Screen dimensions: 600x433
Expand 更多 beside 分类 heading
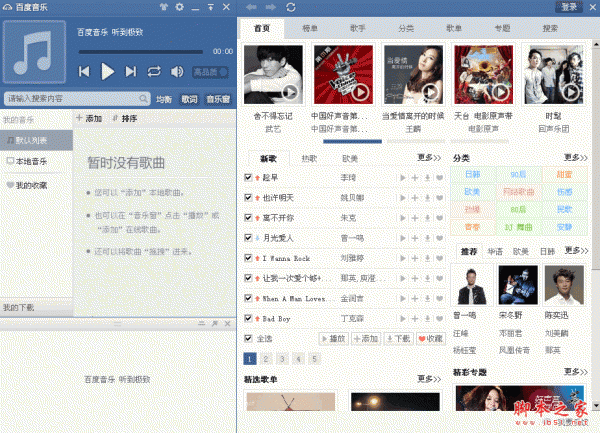pos(576,158)
